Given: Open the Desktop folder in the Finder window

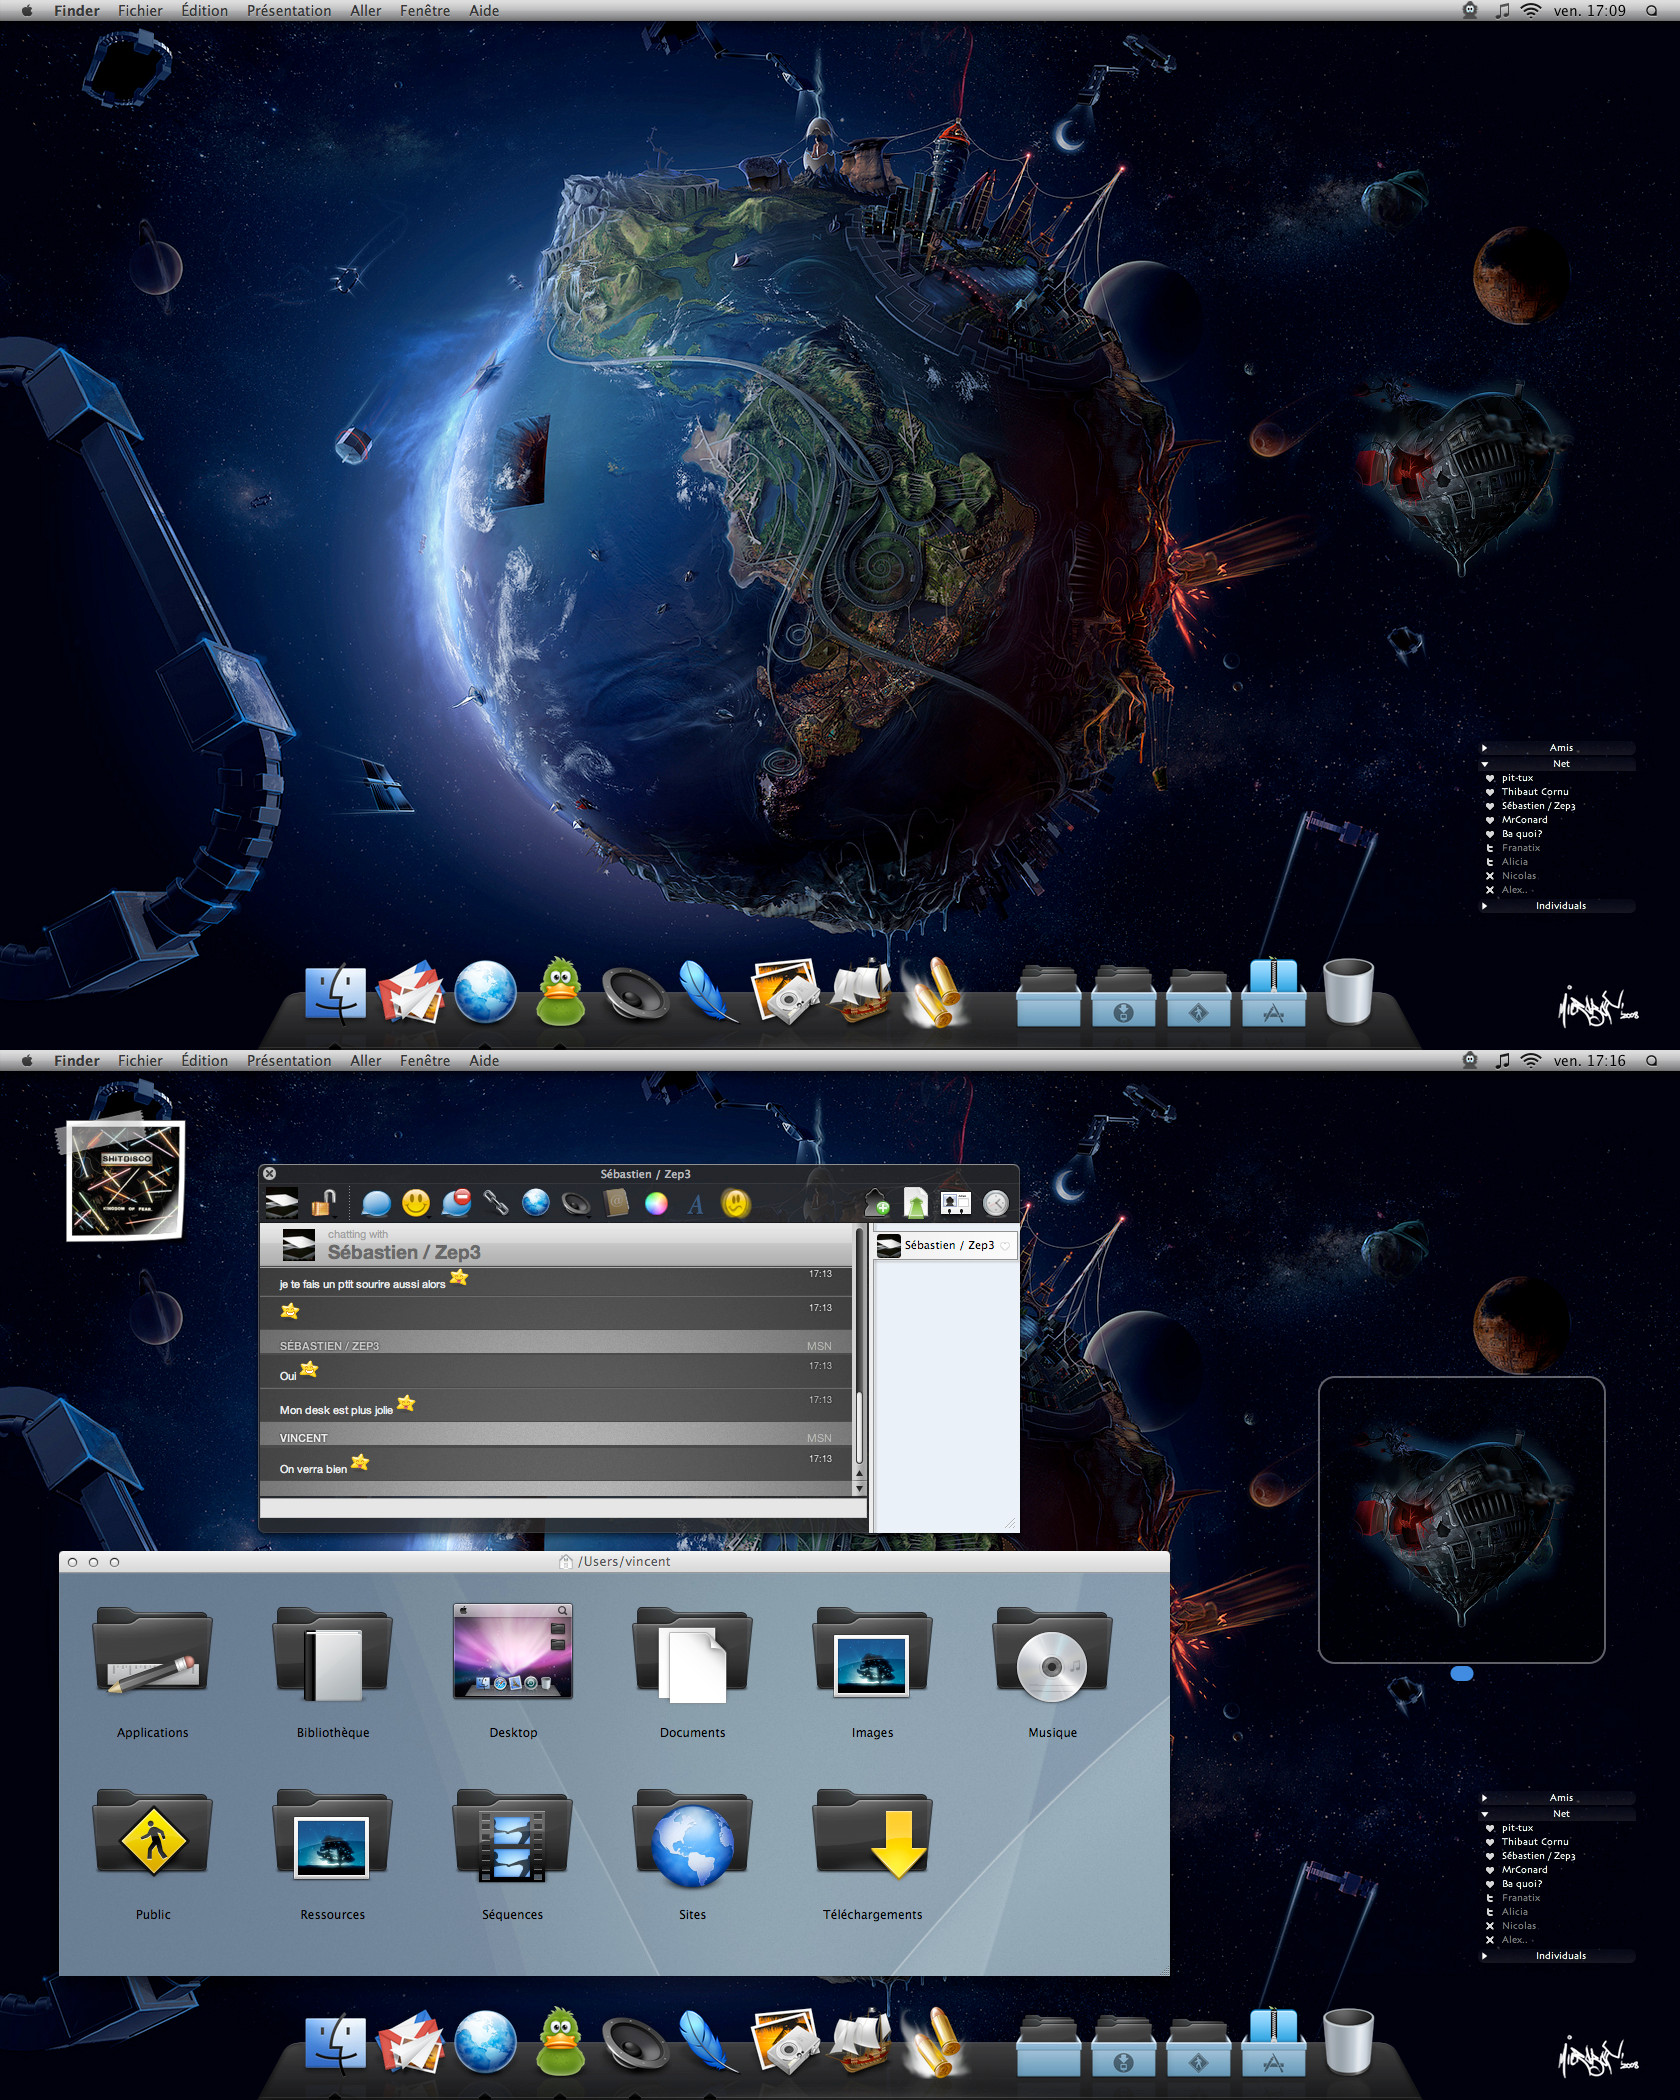Looking at the screenshot, I should pos(513,1671).
